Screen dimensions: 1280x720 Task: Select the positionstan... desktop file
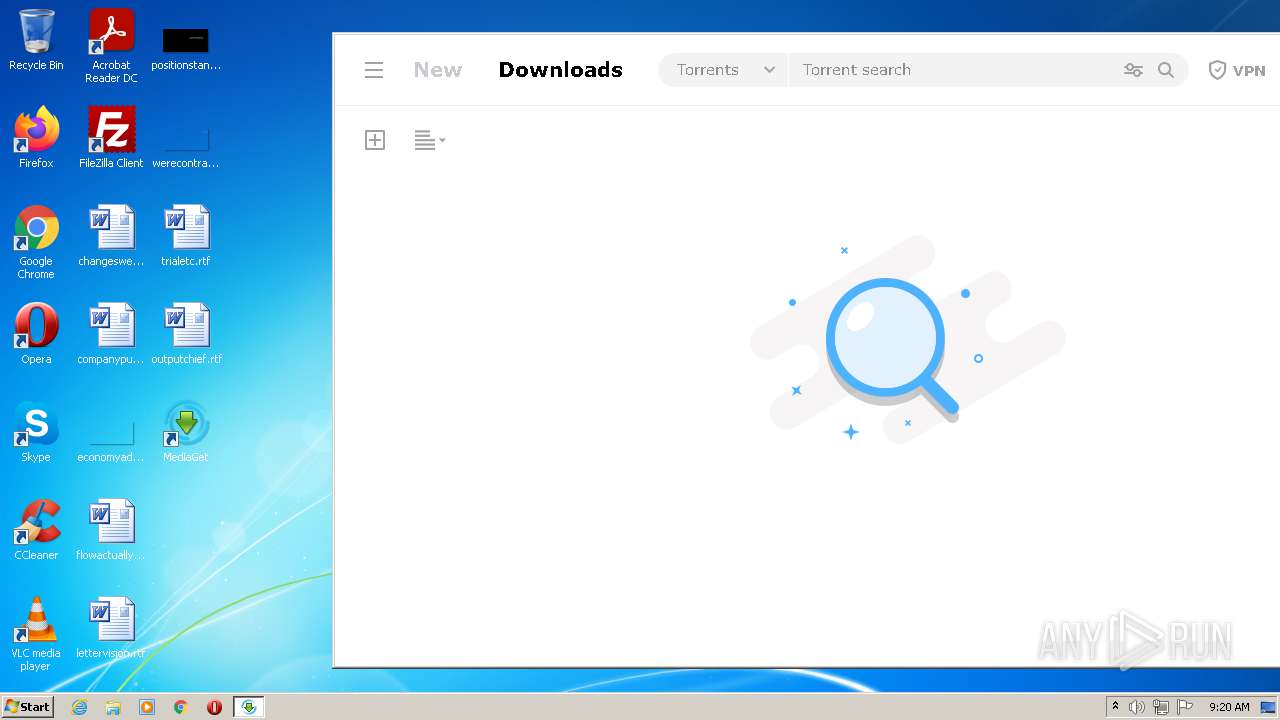[186, 48]
